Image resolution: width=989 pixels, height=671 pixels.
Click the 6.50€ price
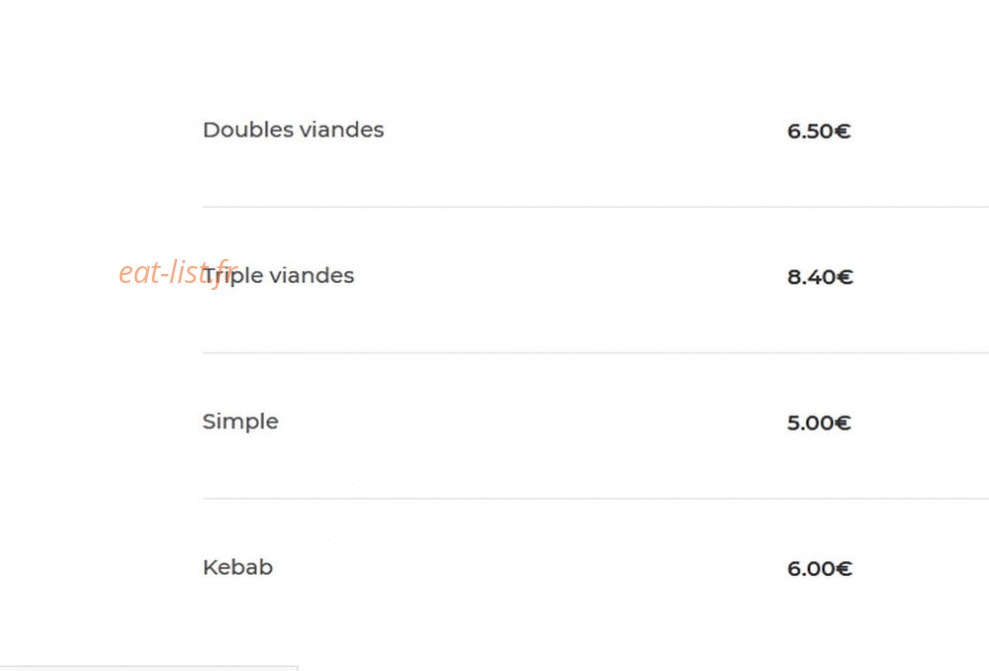click(x=819, y=131)
